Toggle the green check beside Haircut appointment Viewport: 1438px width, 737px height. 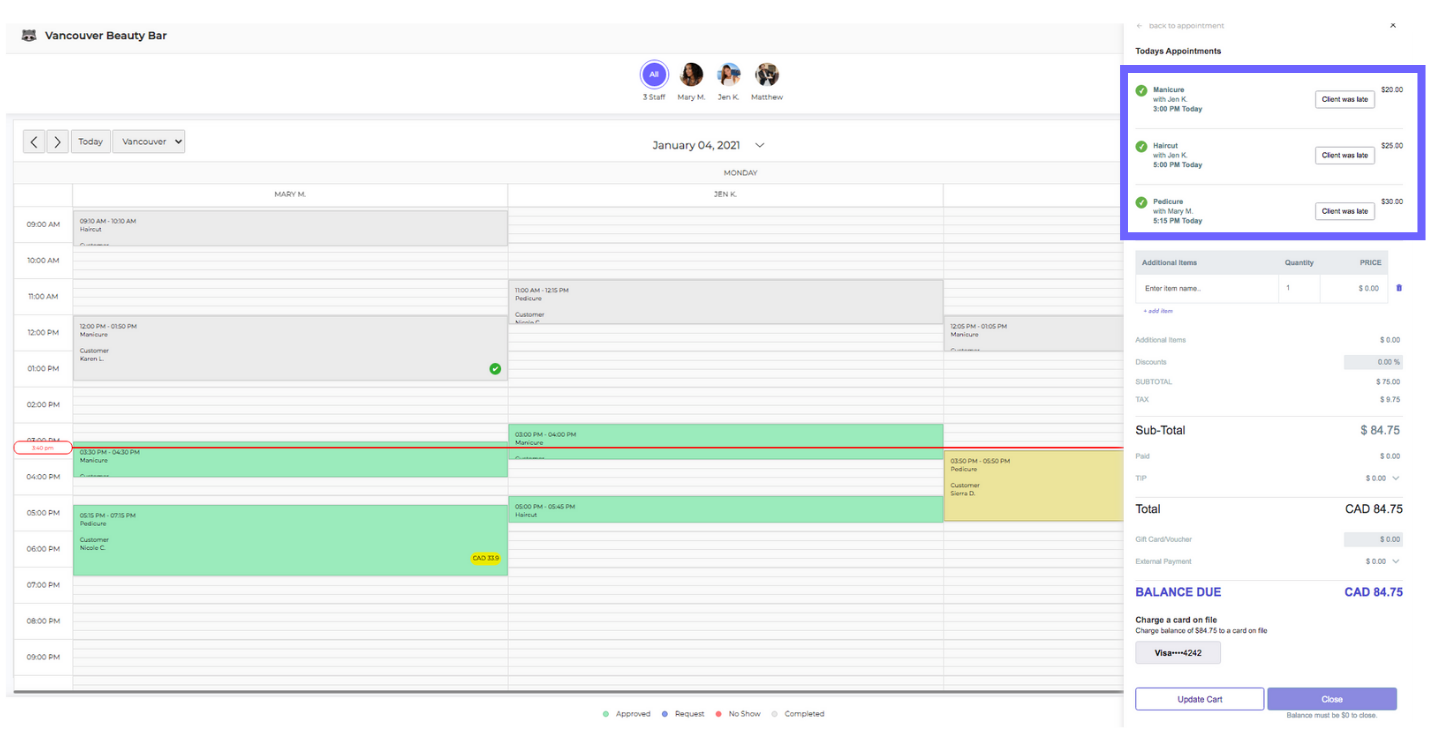(1141, 147)
